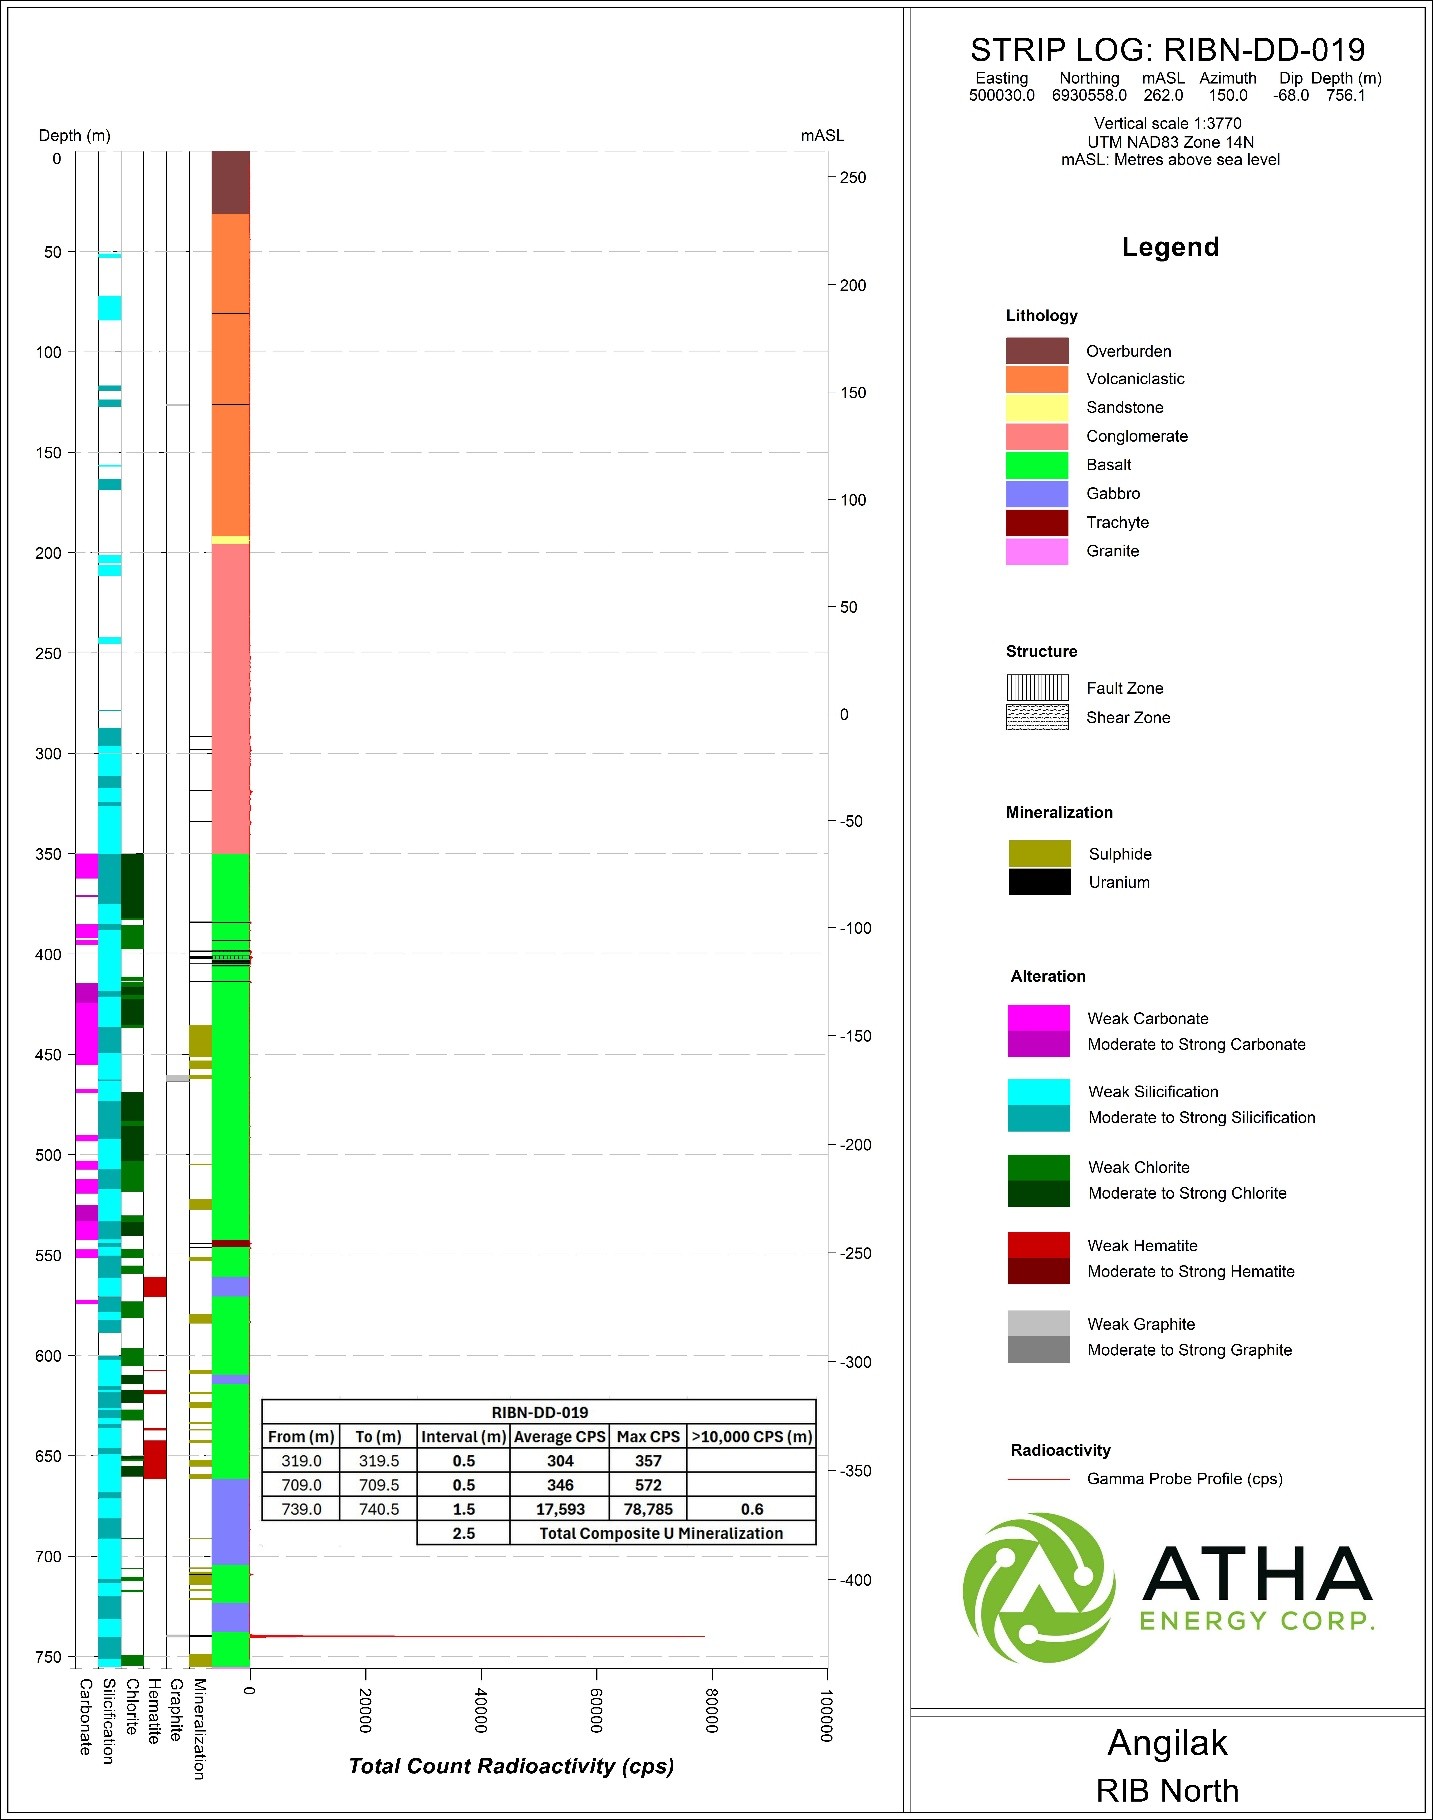Select the Overburden lithology color swatch
1433x1820 pixels.
pos(1037,351)
